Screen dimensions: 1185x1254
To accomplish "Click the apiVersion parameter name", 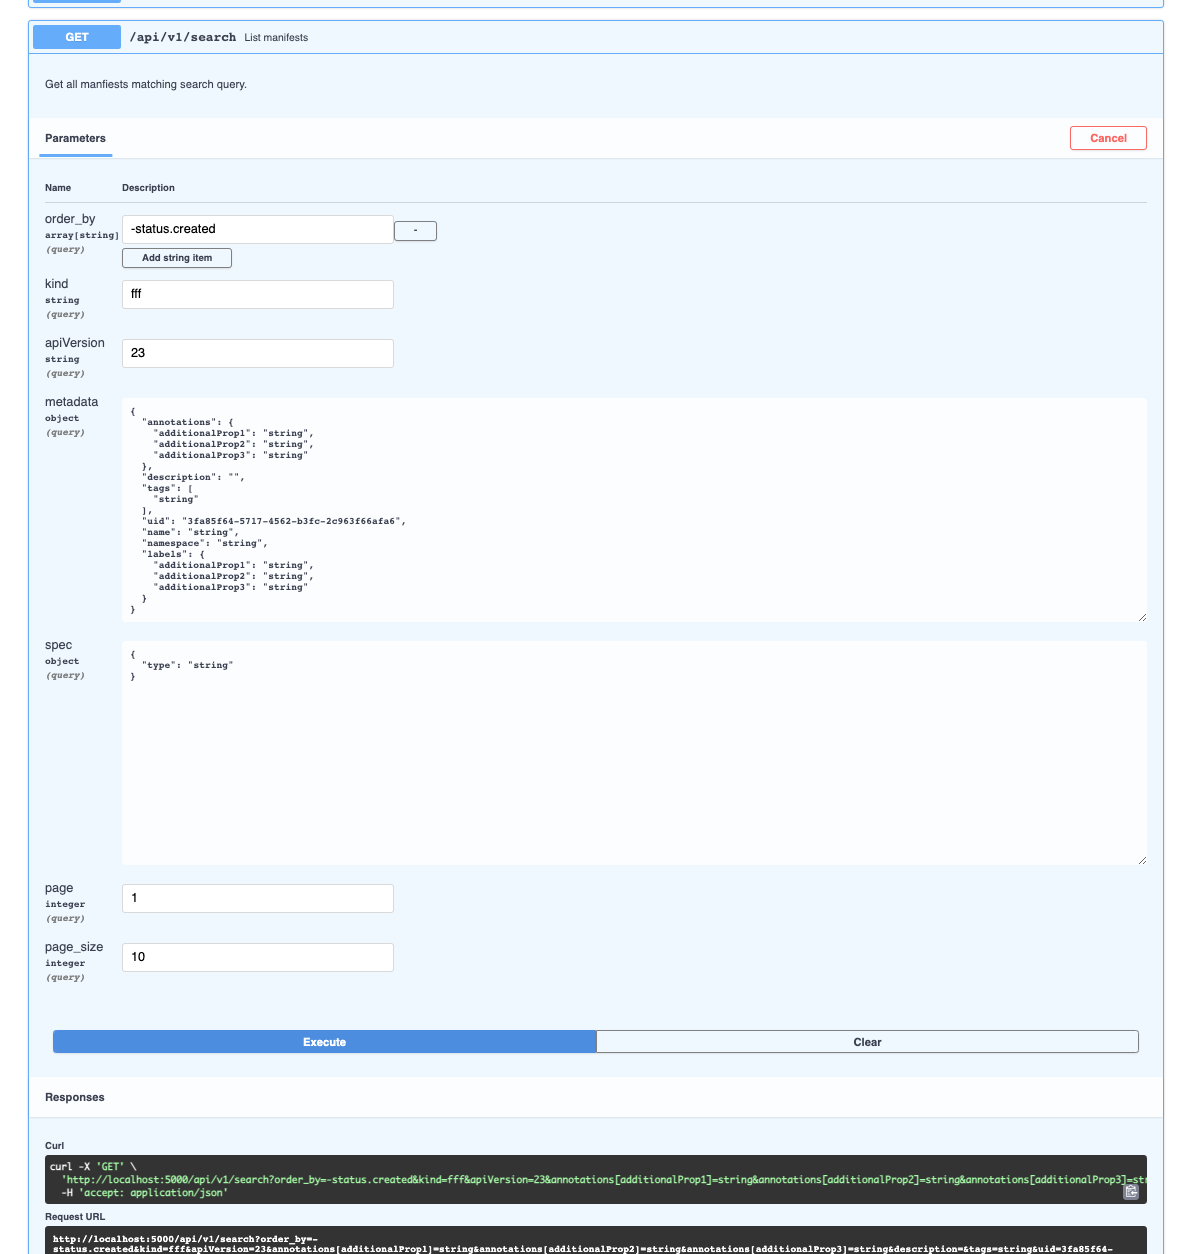I will click(74, 343).
